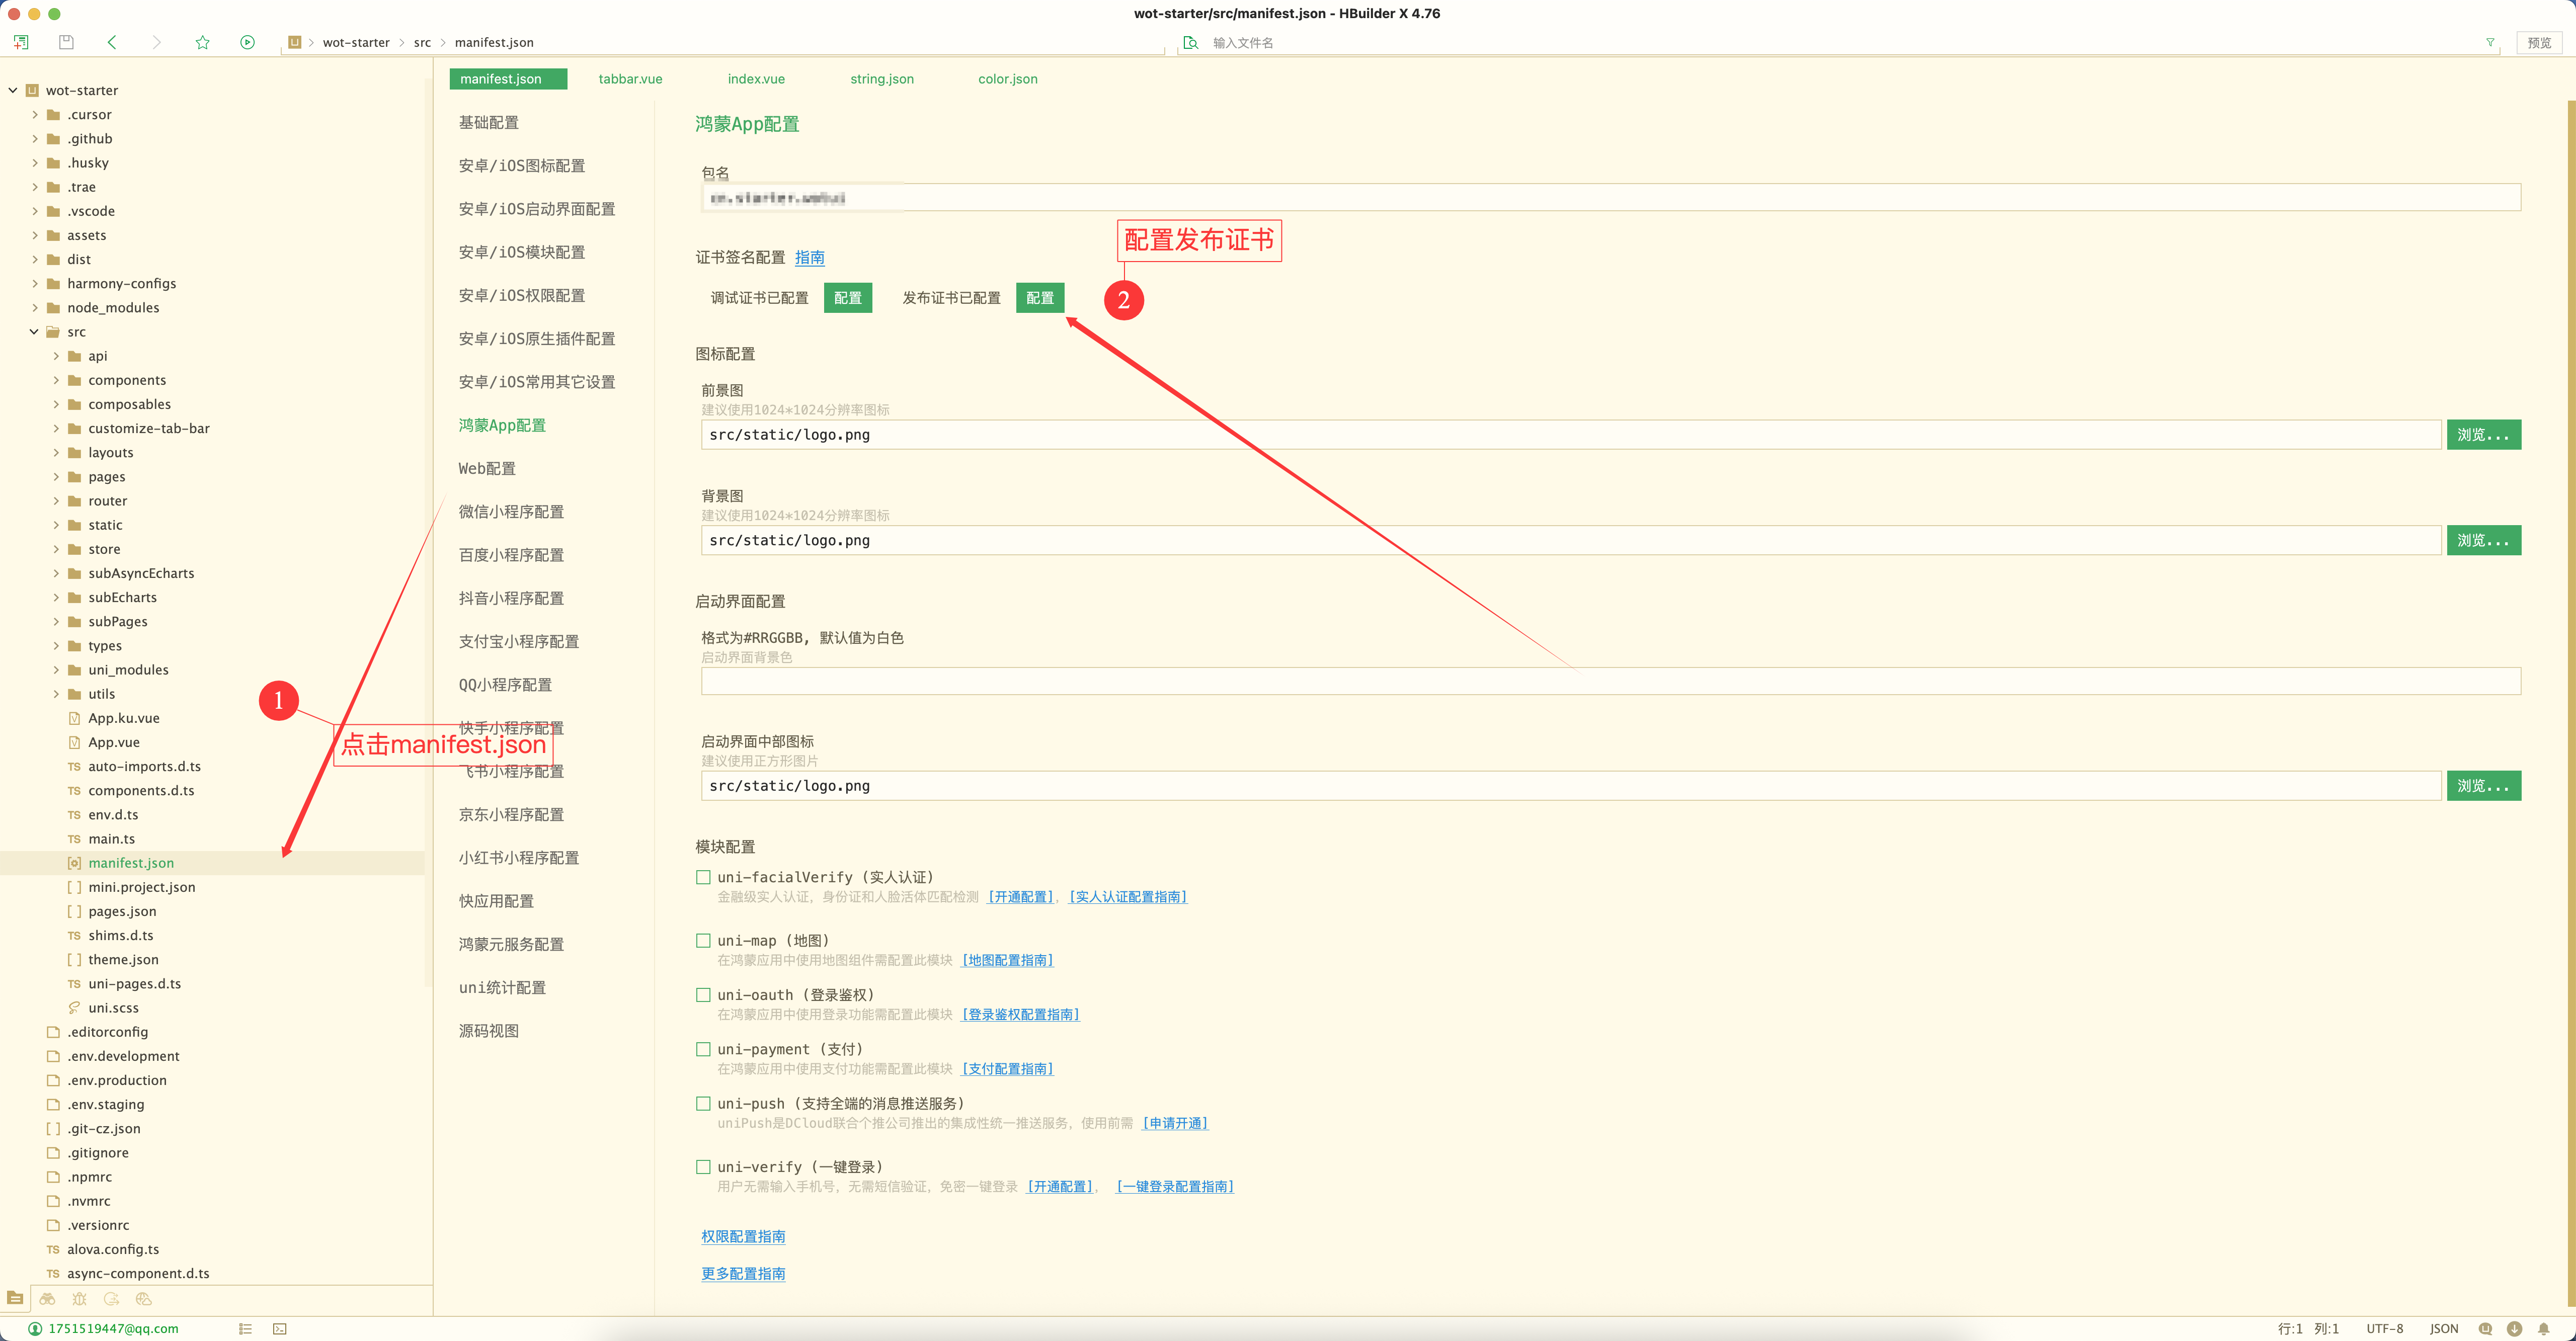2576x1341 pixels.
Task: Tick the uni-push checkbox
Action: [703, 1104]
